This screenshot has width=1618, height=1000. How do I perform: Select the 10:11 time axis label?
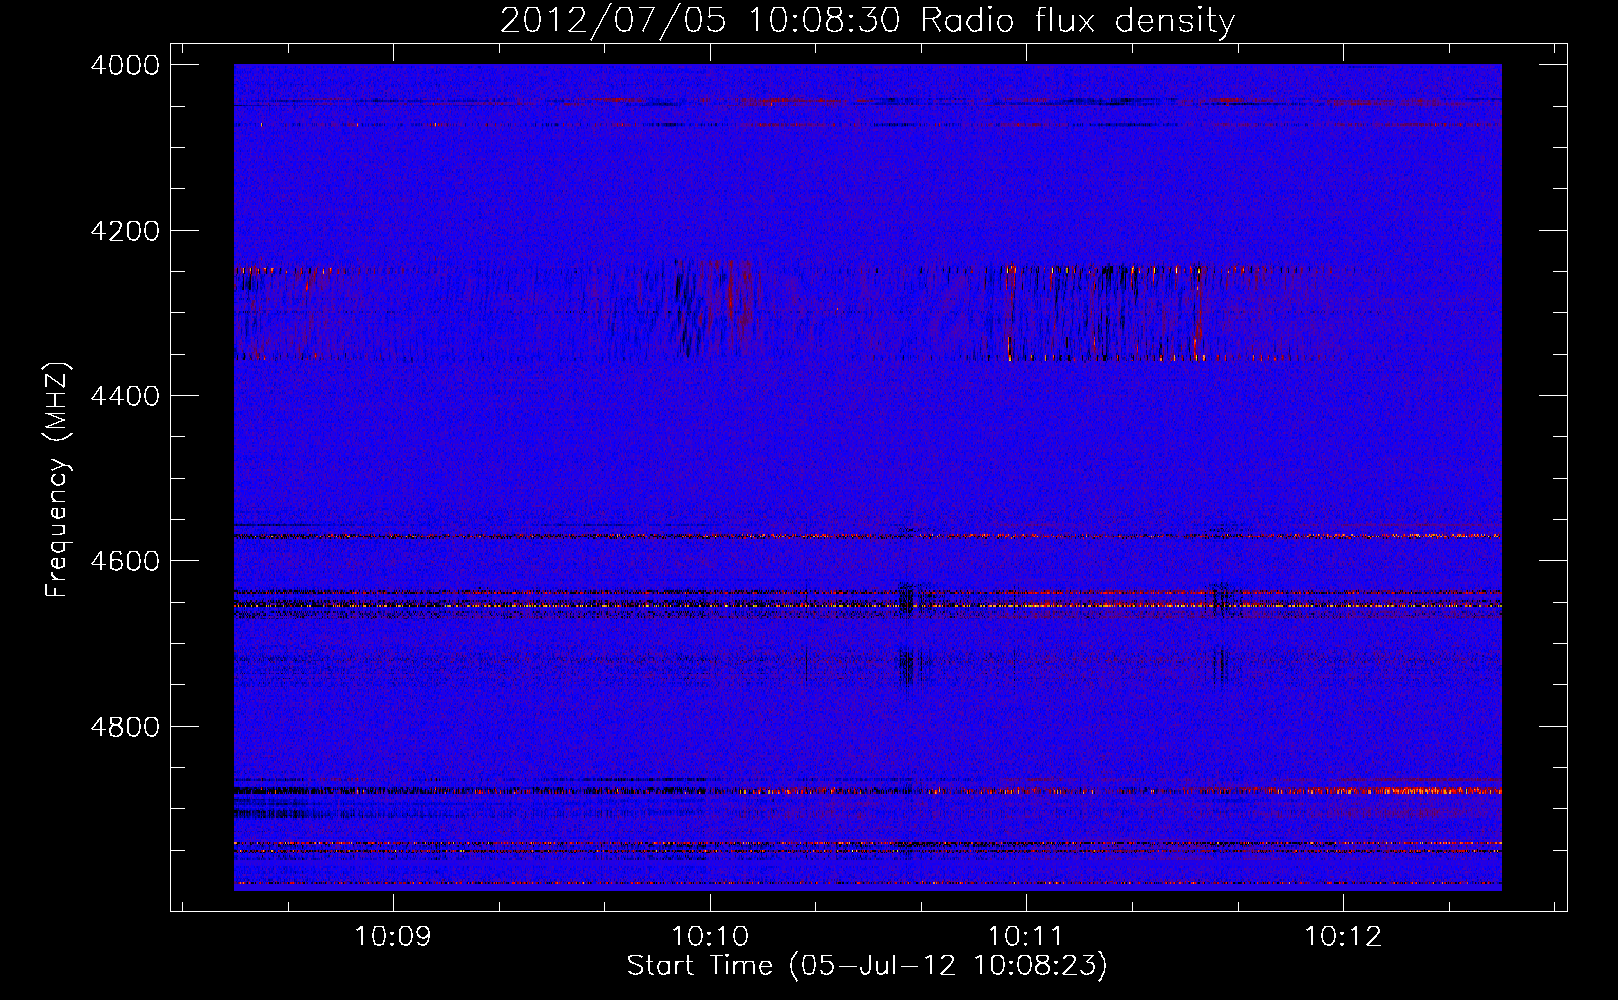pos(1026,936)
